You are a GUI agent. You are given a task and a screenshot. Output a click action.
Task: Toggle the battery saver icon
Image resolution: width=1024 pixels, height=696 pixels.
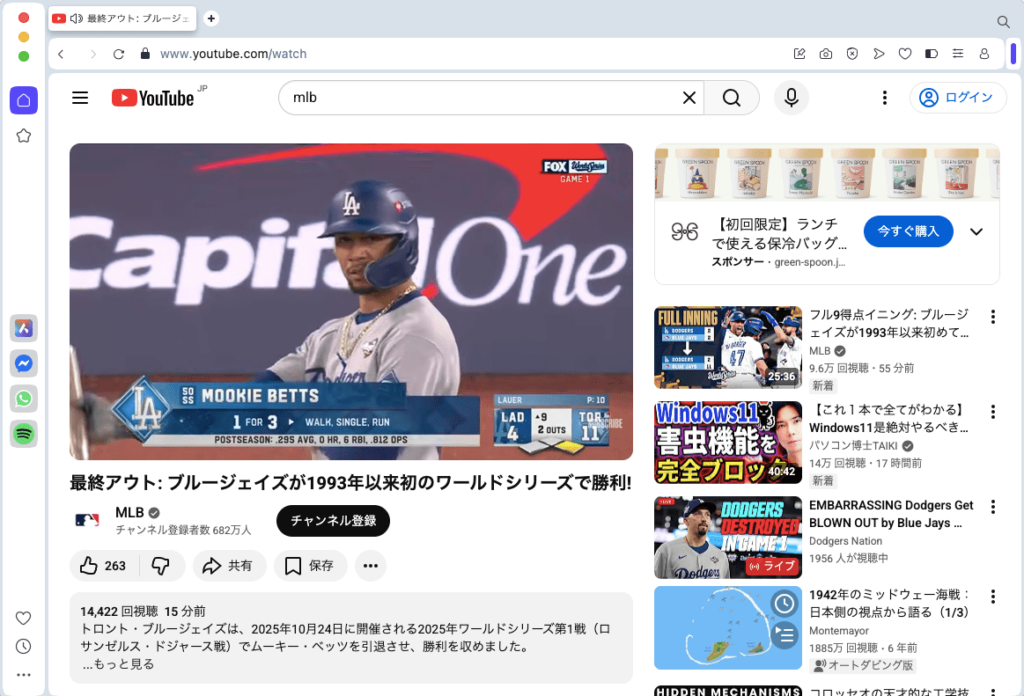[x=931, y=54]
